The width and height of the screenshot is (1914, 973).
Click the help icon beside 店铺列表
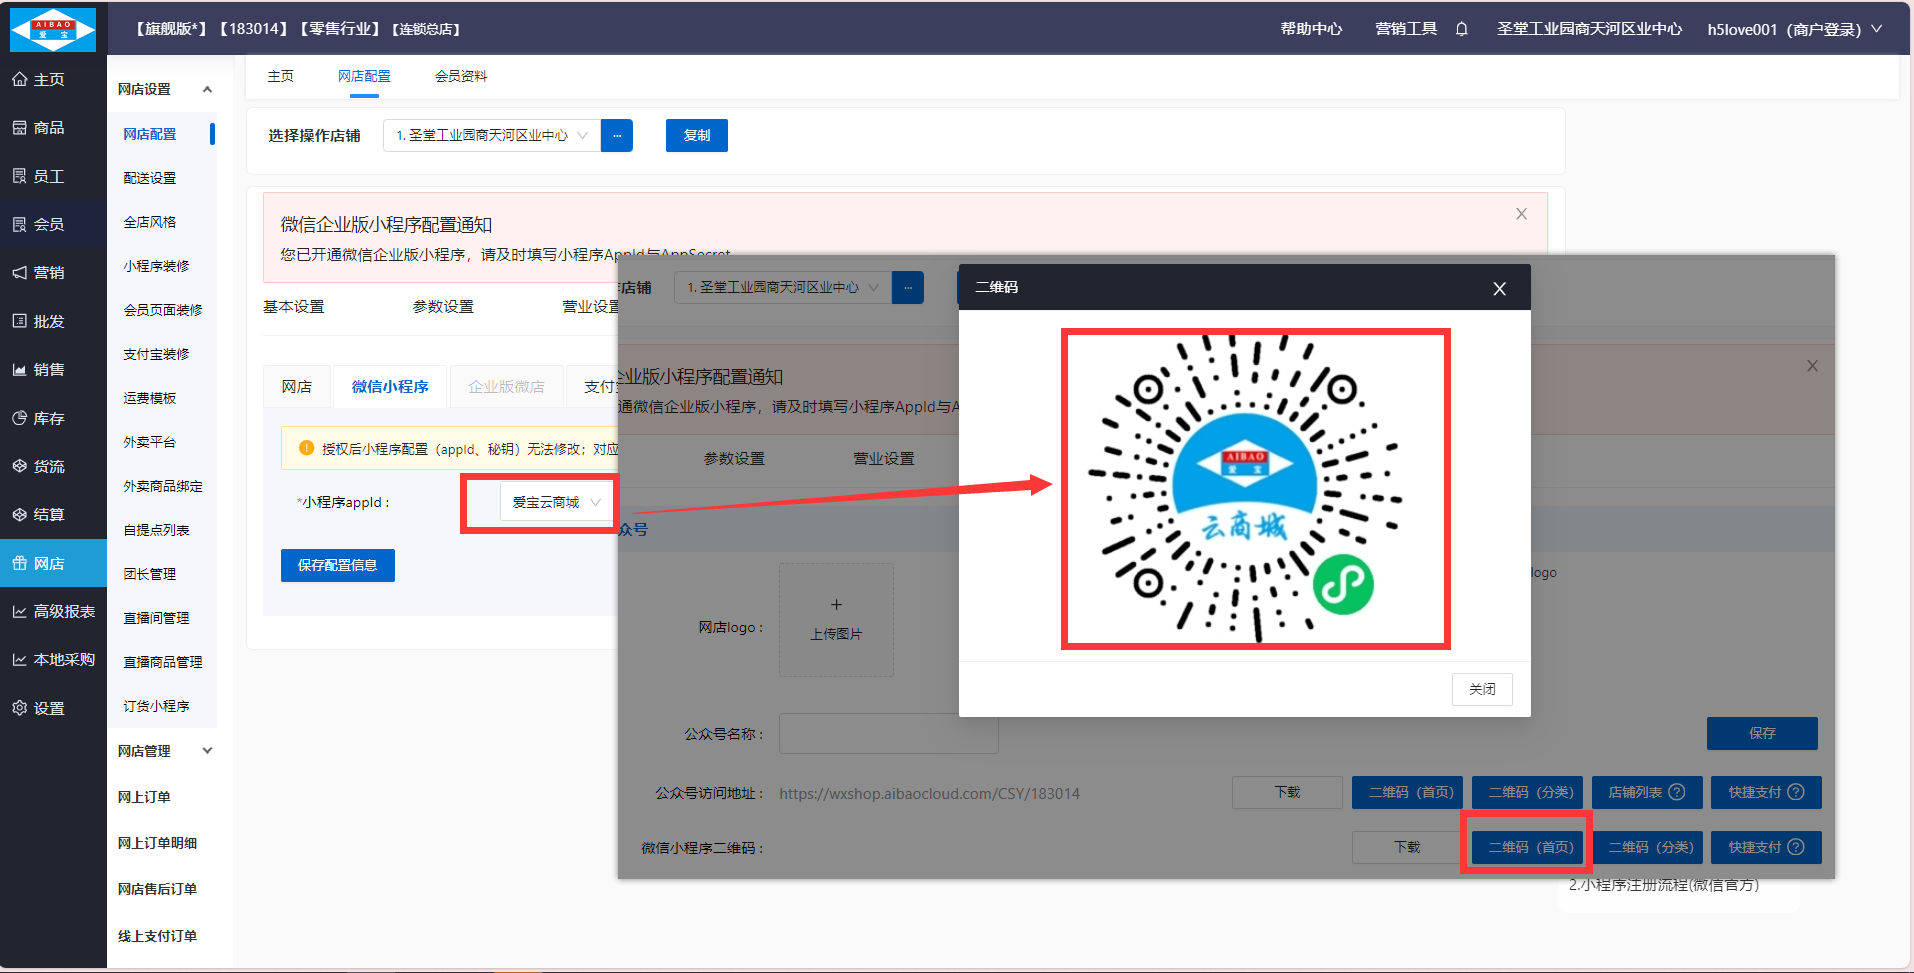[x=1677, y=792]
